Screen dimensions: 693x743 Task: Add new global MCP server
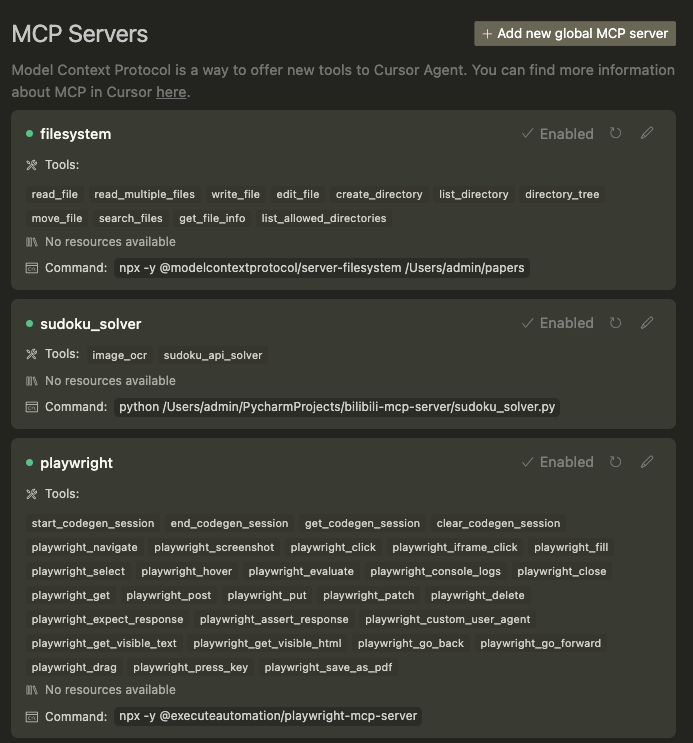pyautogui.click(x=575, y=34)
